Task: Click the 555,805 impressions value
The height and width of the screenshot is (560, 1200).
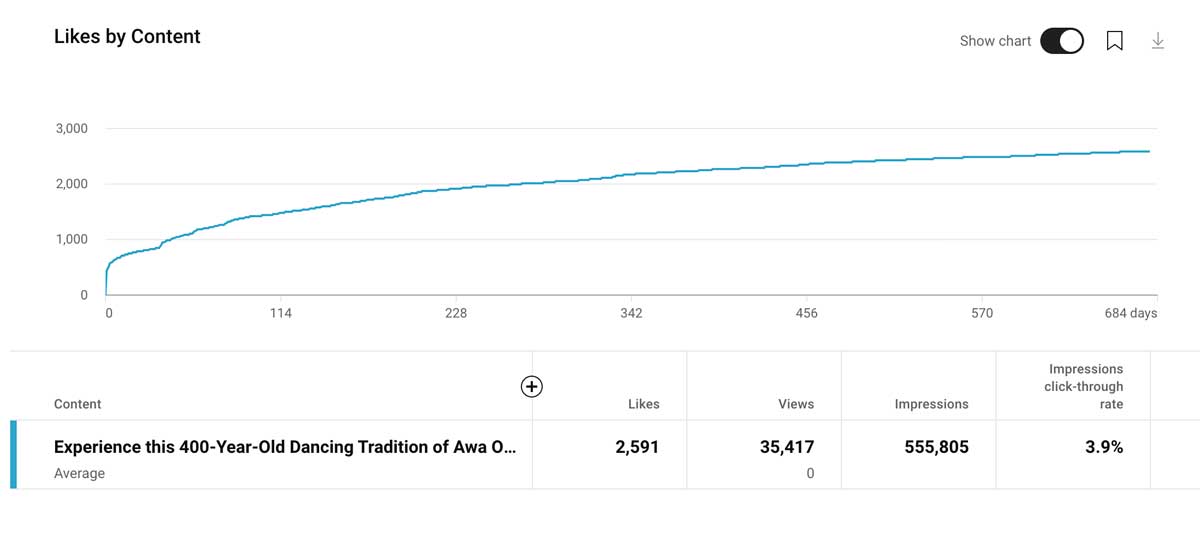Action: pos(936,447)
